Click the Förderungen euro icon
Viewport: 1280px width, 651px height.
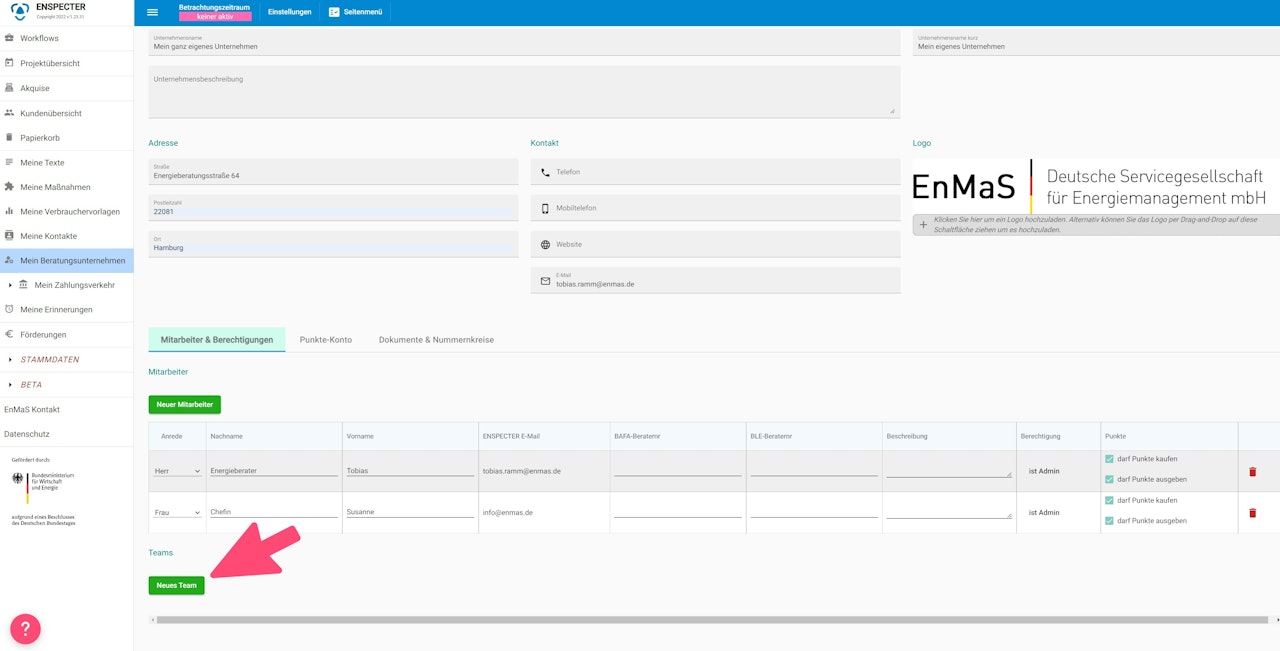click(9, 334)
